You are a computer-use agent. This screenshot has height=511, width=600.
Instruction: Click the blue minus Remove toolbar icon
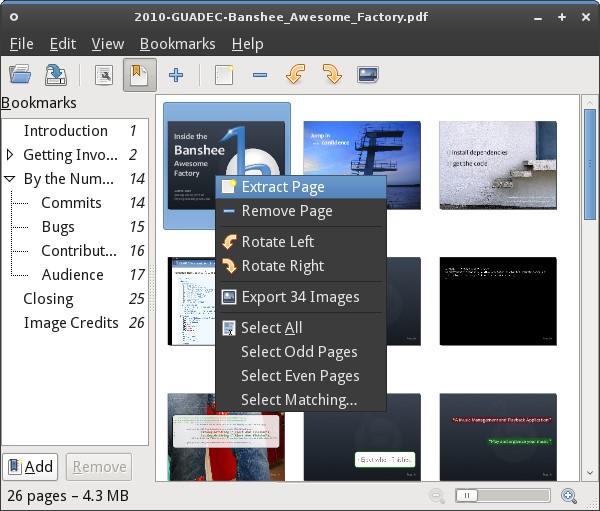[260, 75]
